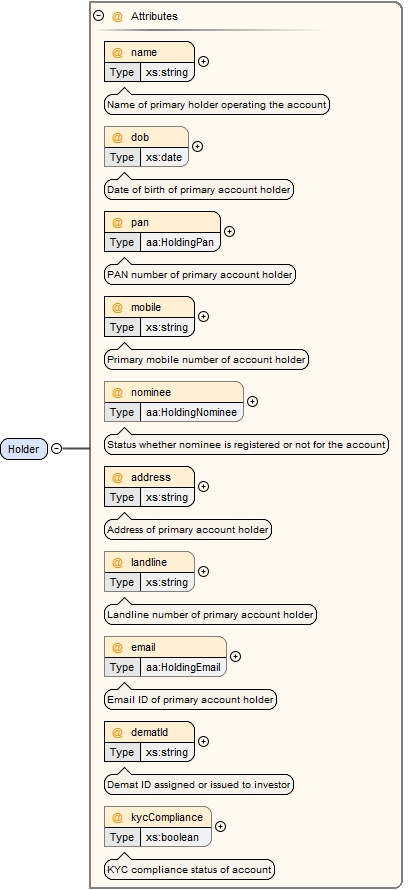Select the Holder element box
This screenshot has width=420, height=890.
(24, 449)
